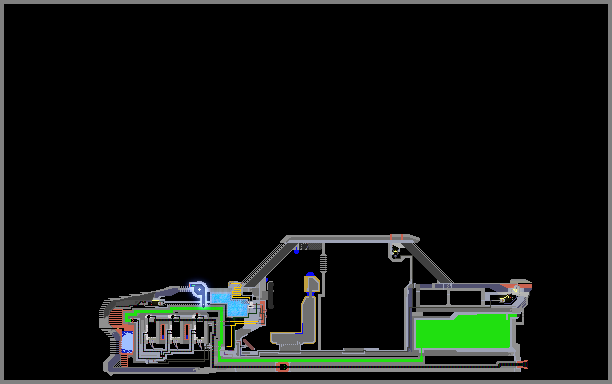Select the blue rearview mirror drop
The image size is (612, 384).
coord(297,250)
